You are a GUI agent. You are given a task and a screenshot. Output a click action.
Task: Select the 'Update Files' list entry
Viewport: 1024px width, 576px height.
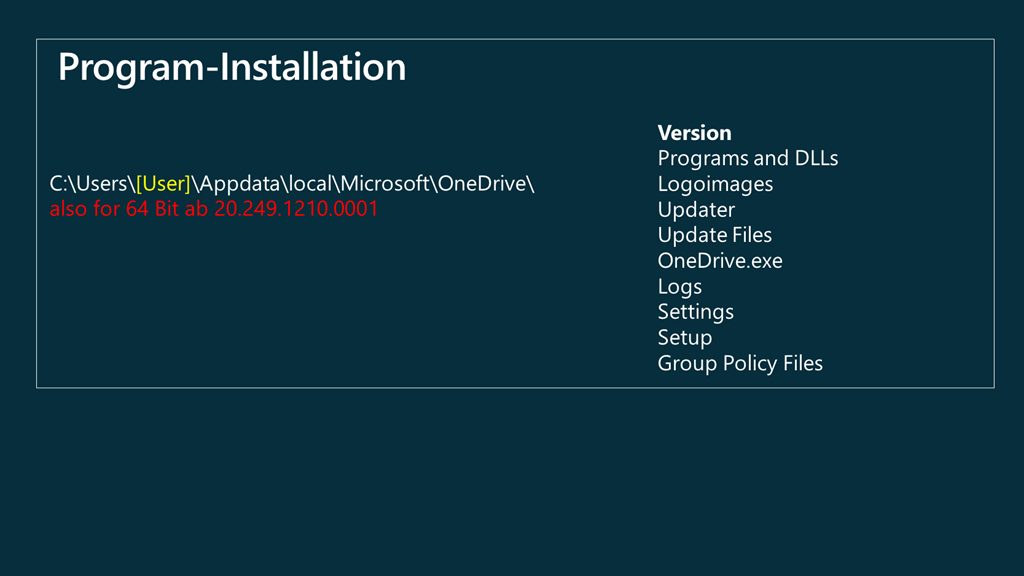(x=714, y=235)
